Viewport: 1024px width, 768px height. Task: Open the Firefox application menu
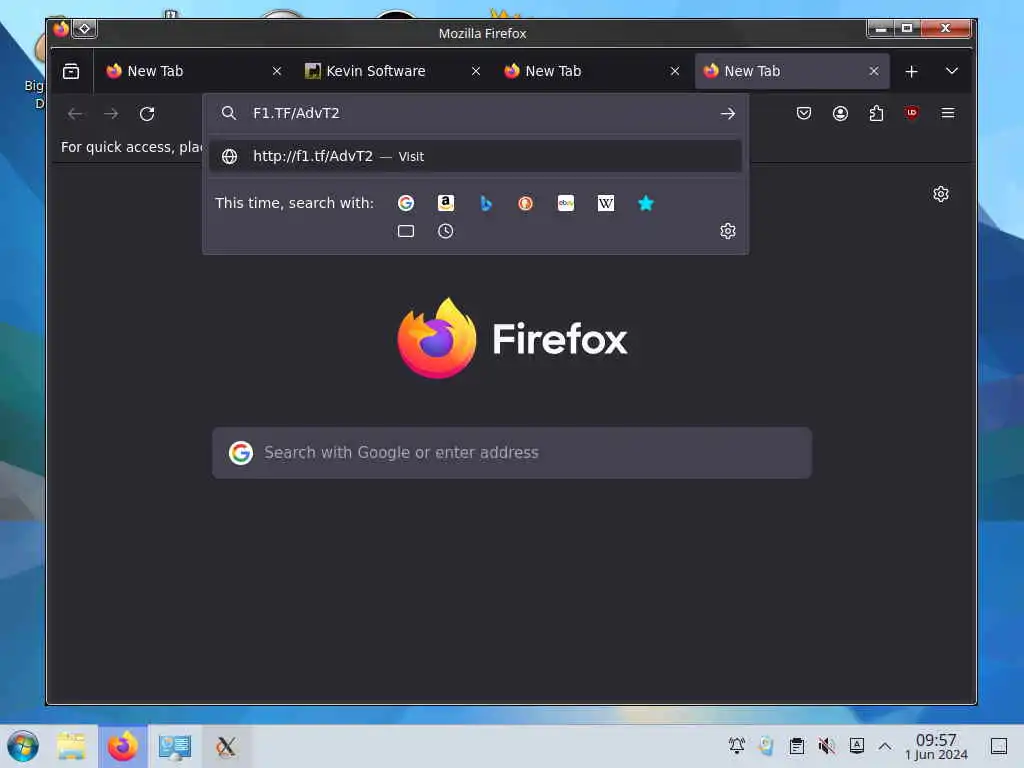pyautogui.click(x=948, y=114)
